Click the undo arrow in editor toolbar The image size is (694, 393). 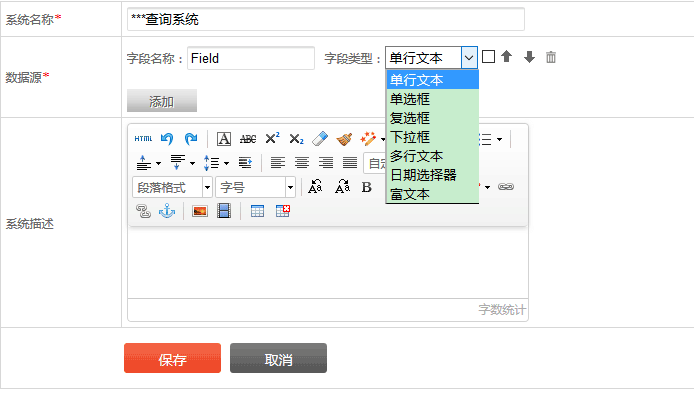(x=167, y=139)
